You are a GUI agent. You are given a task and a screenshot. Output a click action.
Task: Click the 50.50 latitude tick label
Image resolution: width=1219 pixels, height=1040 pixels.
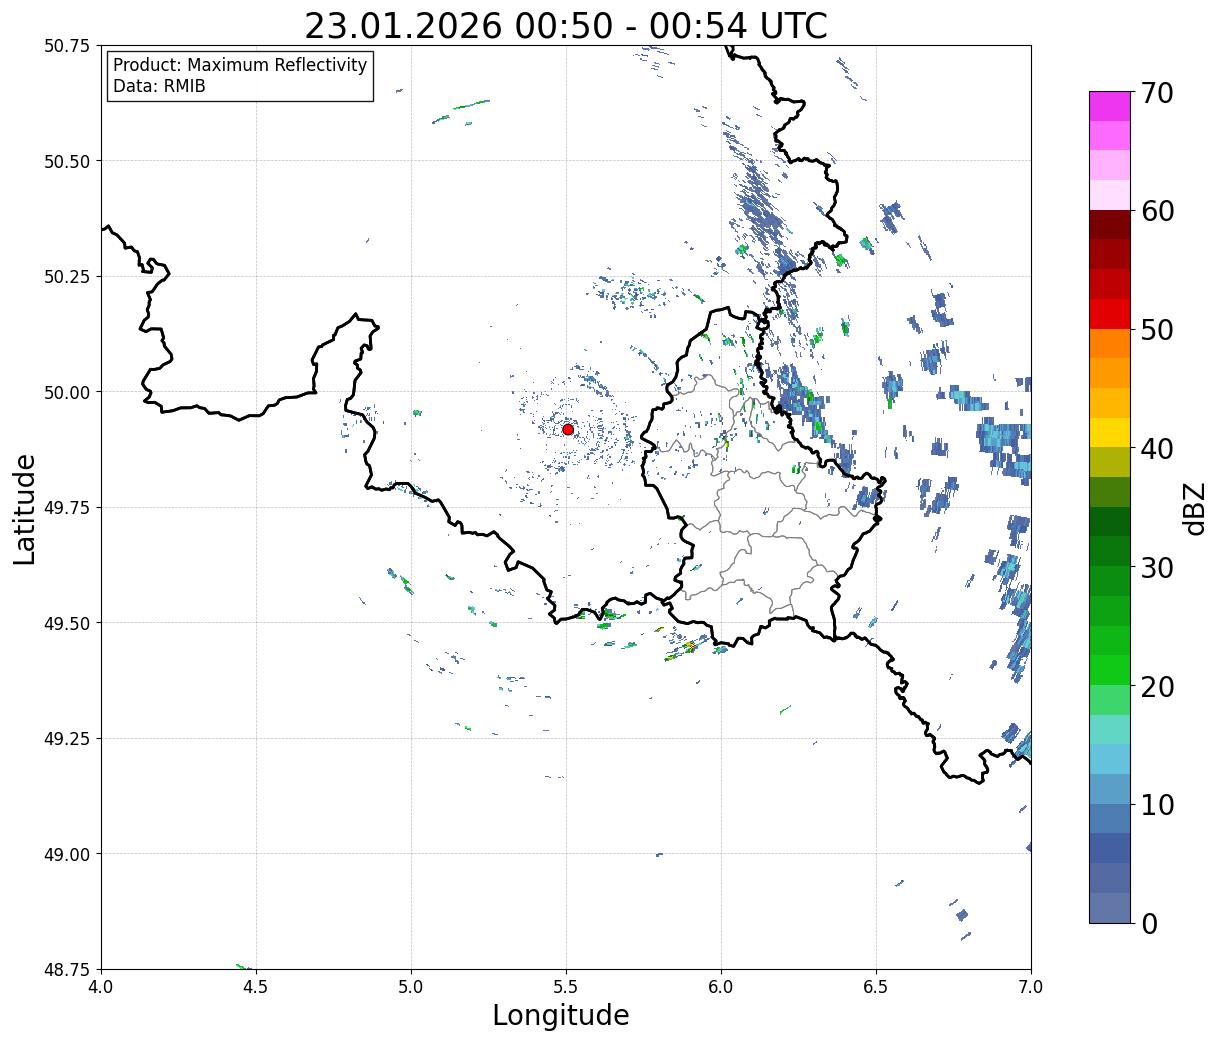coord(66,161)
